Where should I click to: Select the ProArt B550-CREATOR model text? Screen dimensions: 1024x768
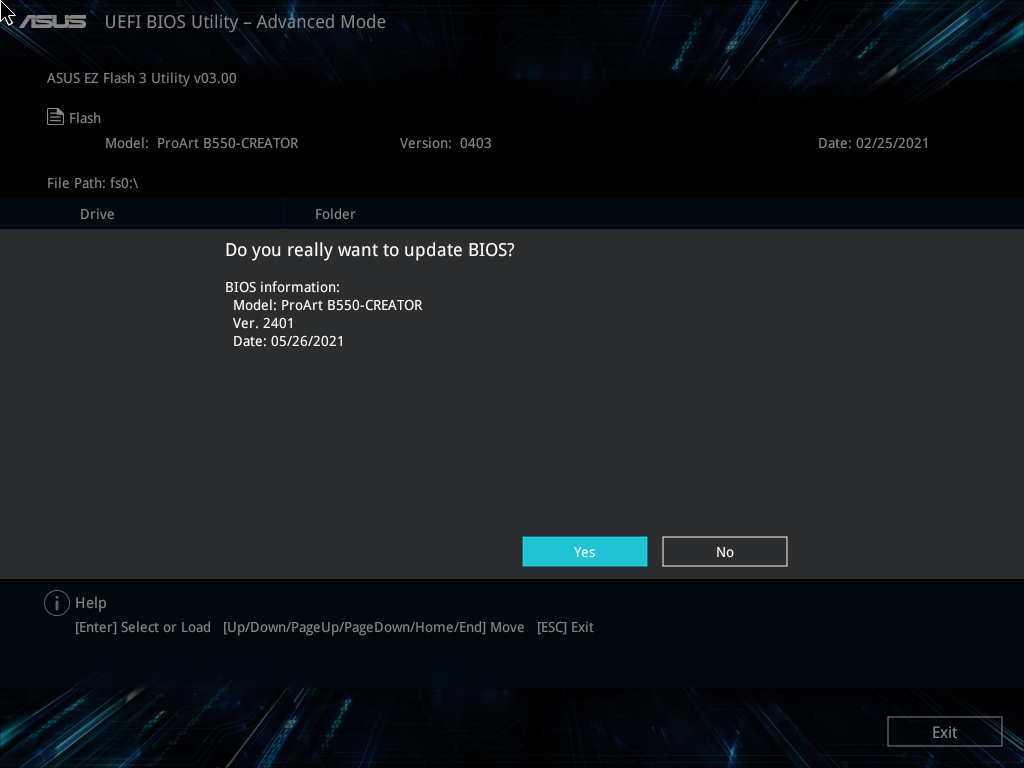[x=227, y=143]
